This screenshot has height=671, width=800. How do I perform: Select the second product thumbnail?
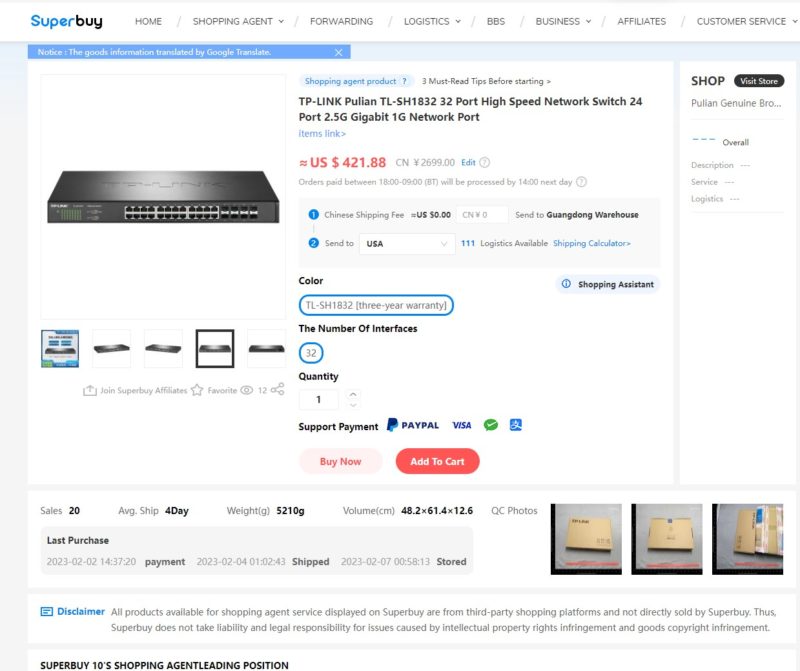(112, 349)
